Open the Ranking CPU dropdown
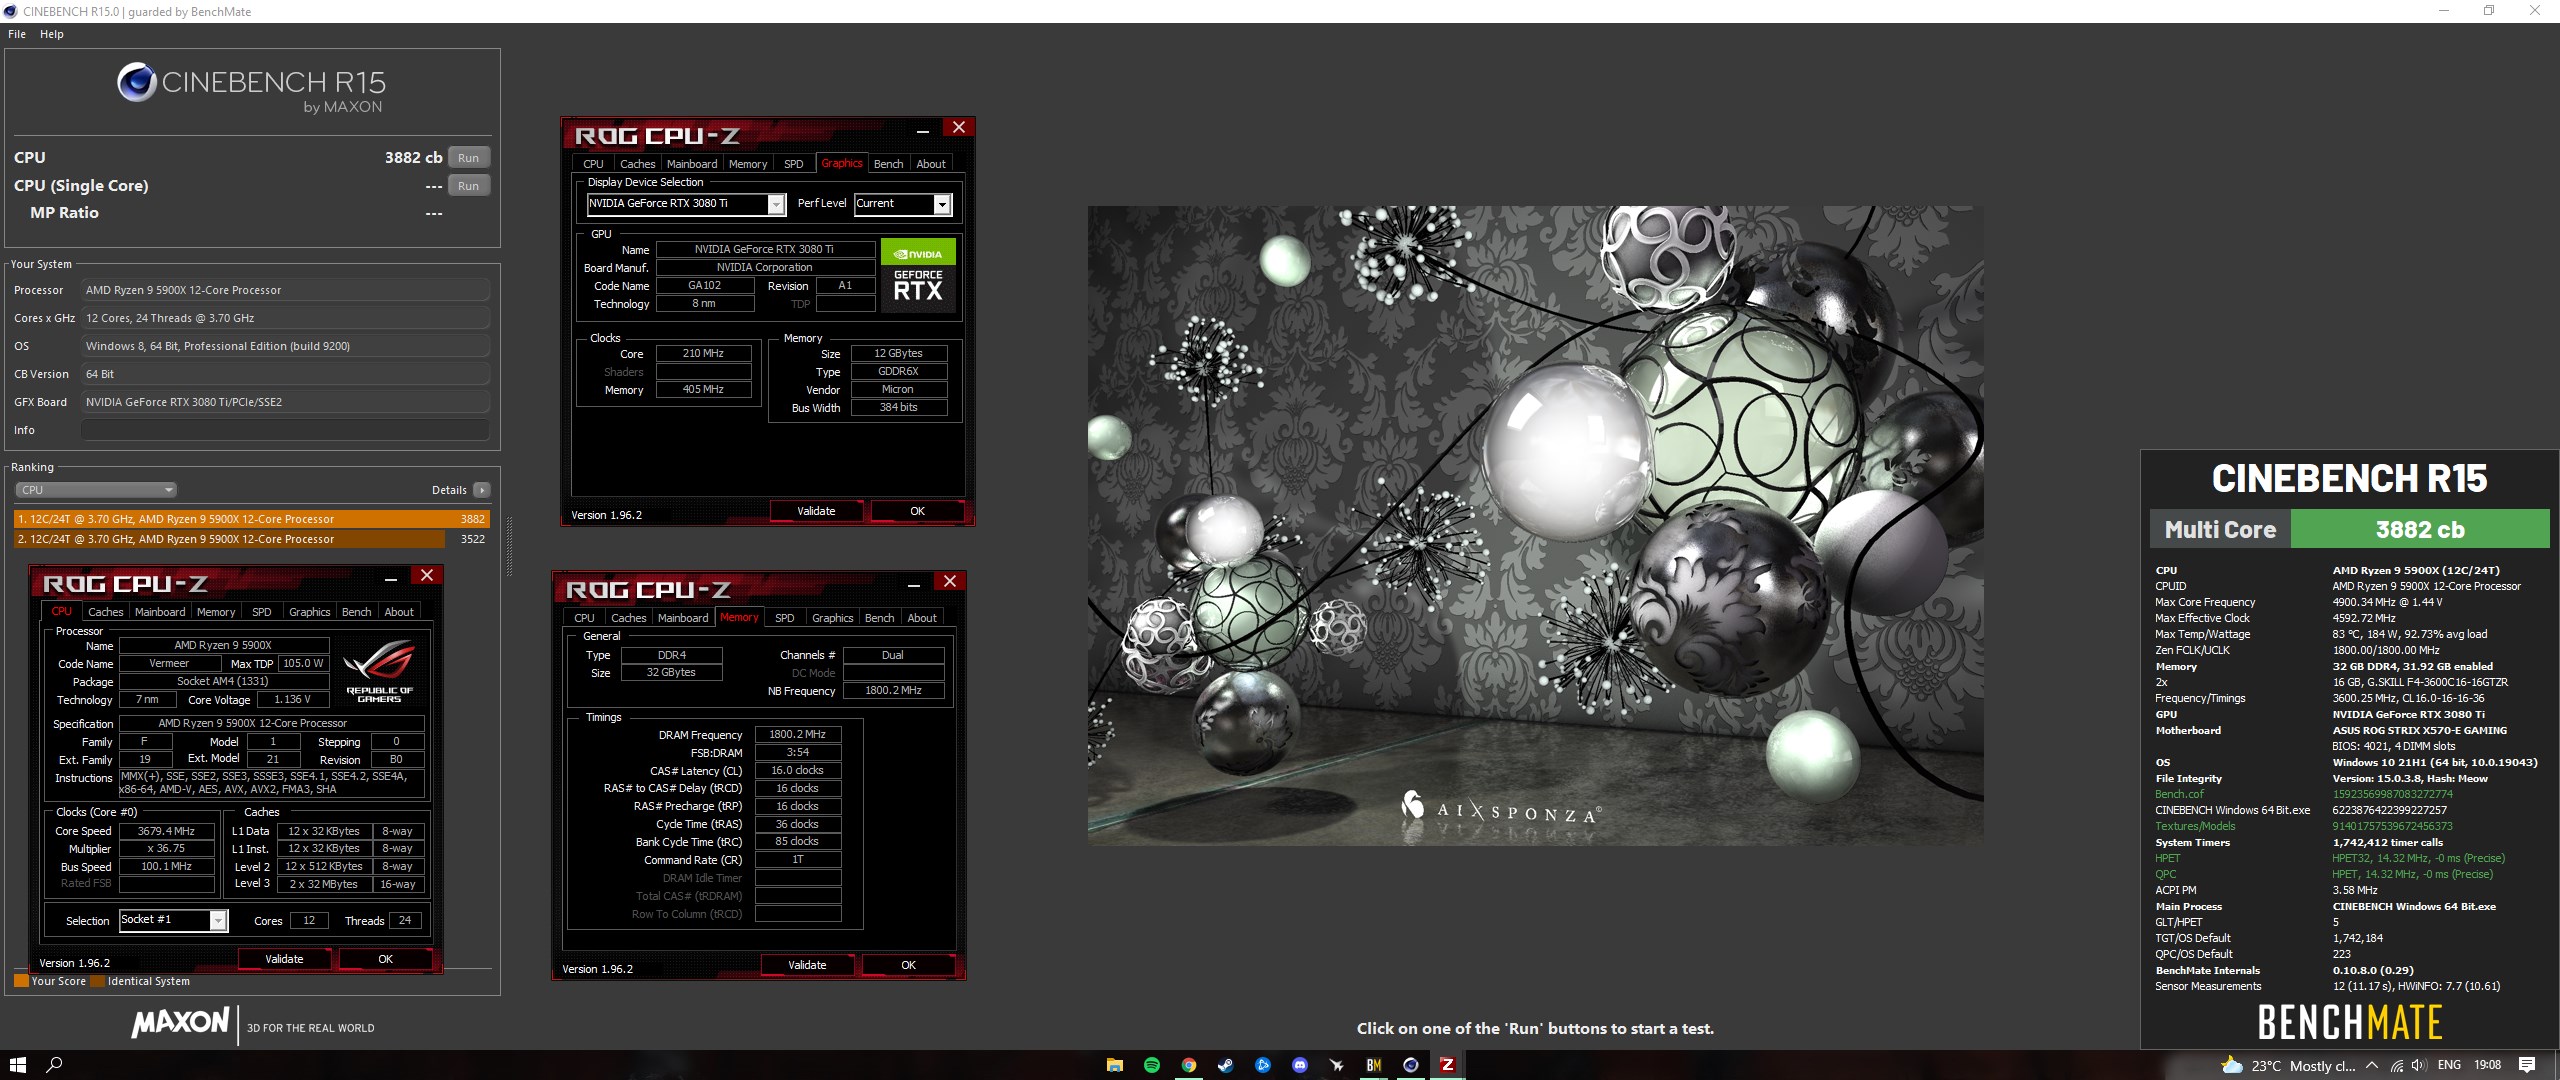The image size is (2560, 1080). (96, 490)
